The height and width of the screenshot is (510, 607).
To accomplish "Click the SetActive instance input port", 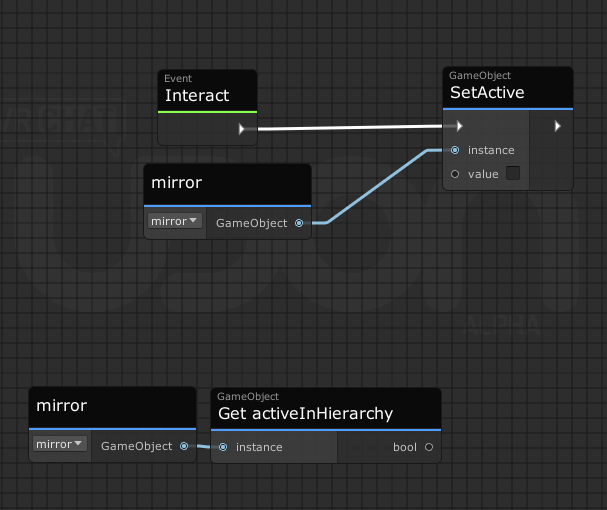I will click(455, 150).
